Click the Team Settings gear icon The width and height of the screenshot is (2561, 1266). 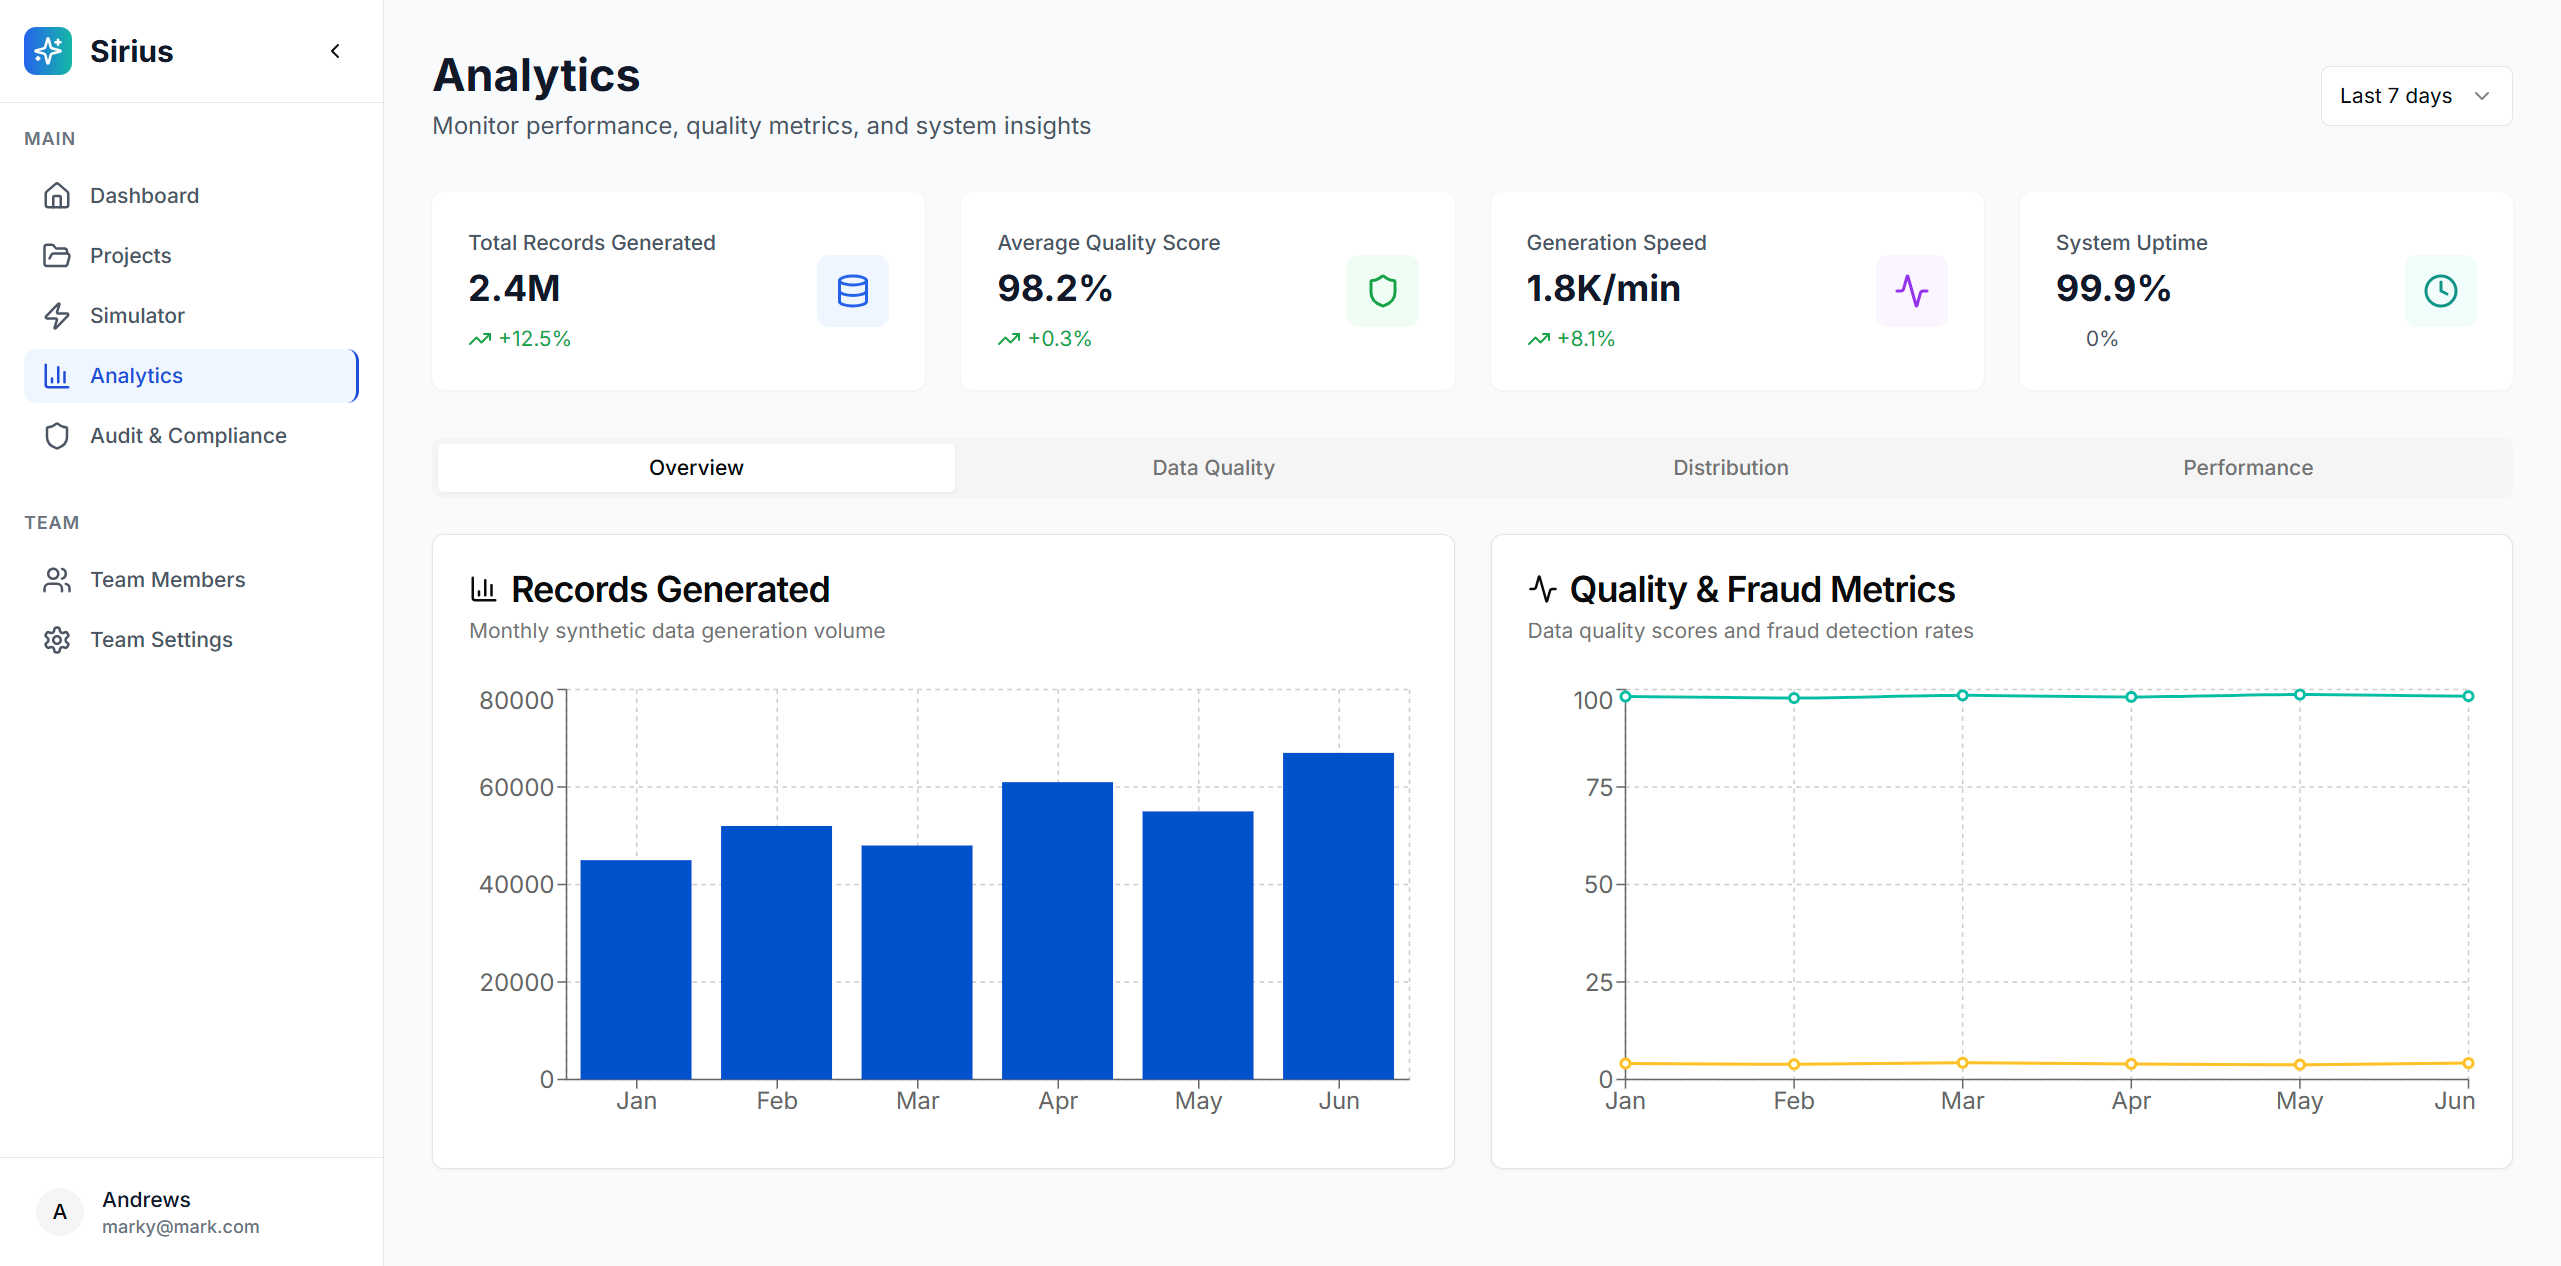[57, 640]
